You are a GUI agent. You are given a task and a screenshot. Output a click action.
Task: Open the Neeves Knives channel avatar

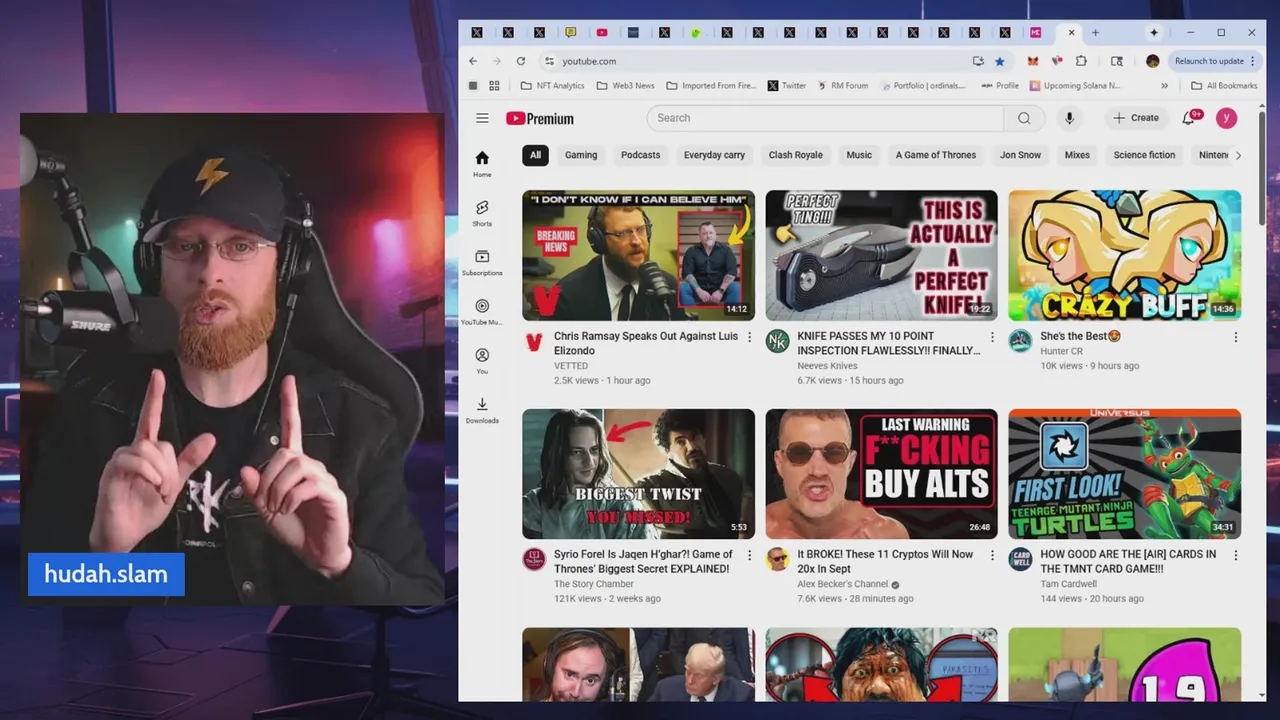[777, 342]
